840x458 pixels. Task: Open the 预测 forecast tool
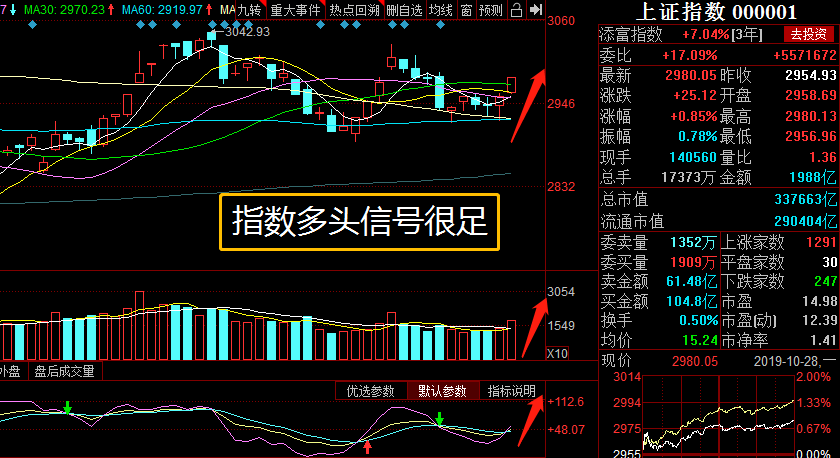pyautogui.click(x=491, y=10)
